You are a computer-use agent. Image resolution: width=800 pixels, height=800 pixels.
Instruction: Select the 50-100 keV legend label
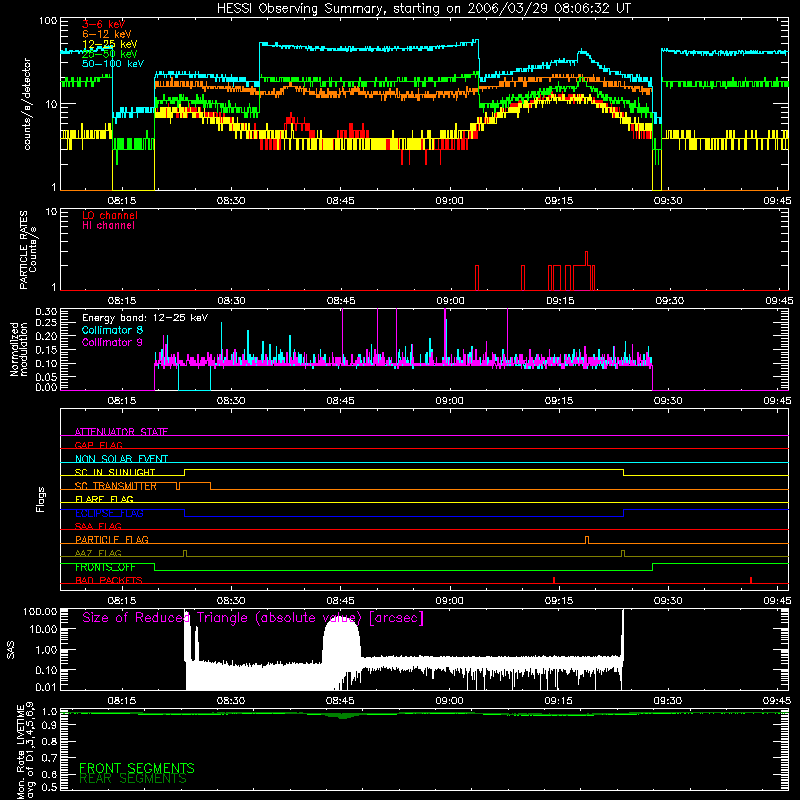[x=112, y=64]
